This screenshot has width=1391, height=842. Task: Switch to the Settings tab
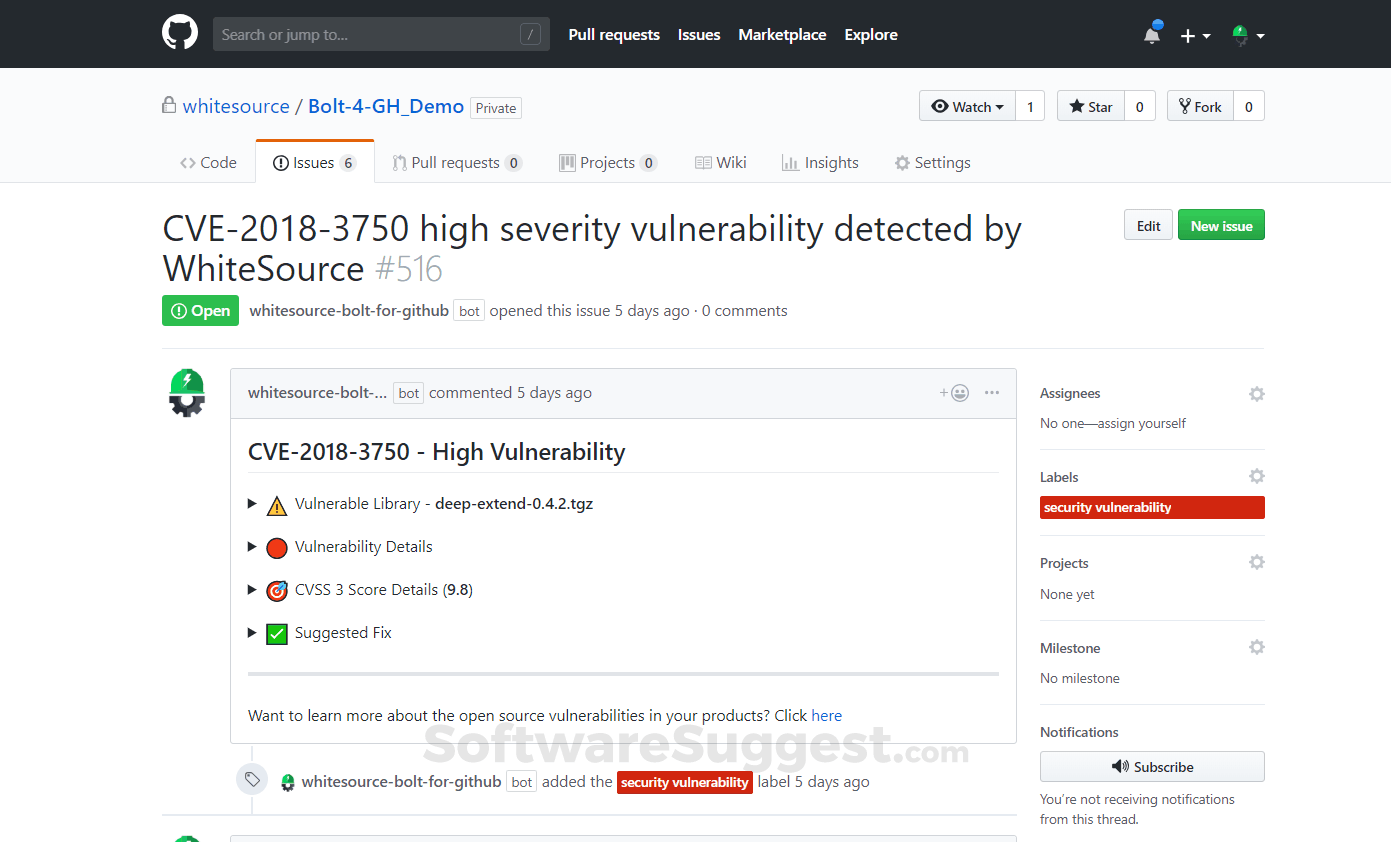click(932, 162)
